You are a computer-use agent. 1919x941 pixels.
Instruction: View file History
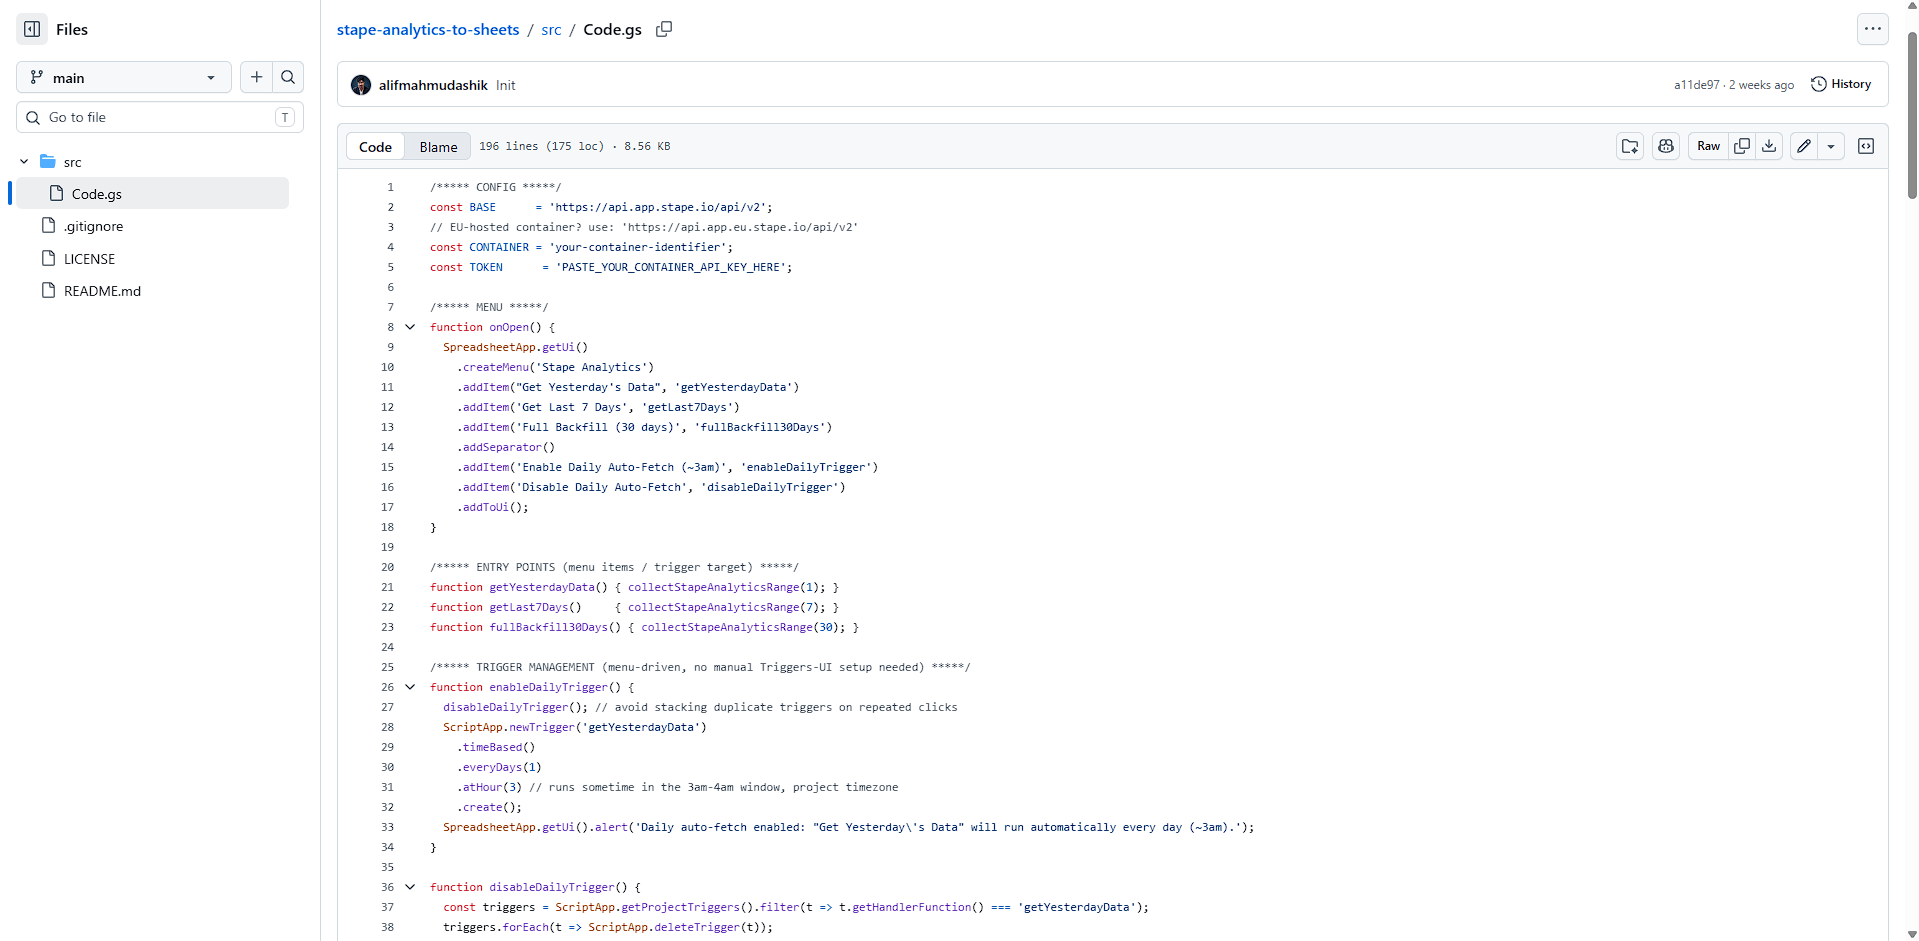[x=1841, y=84]
